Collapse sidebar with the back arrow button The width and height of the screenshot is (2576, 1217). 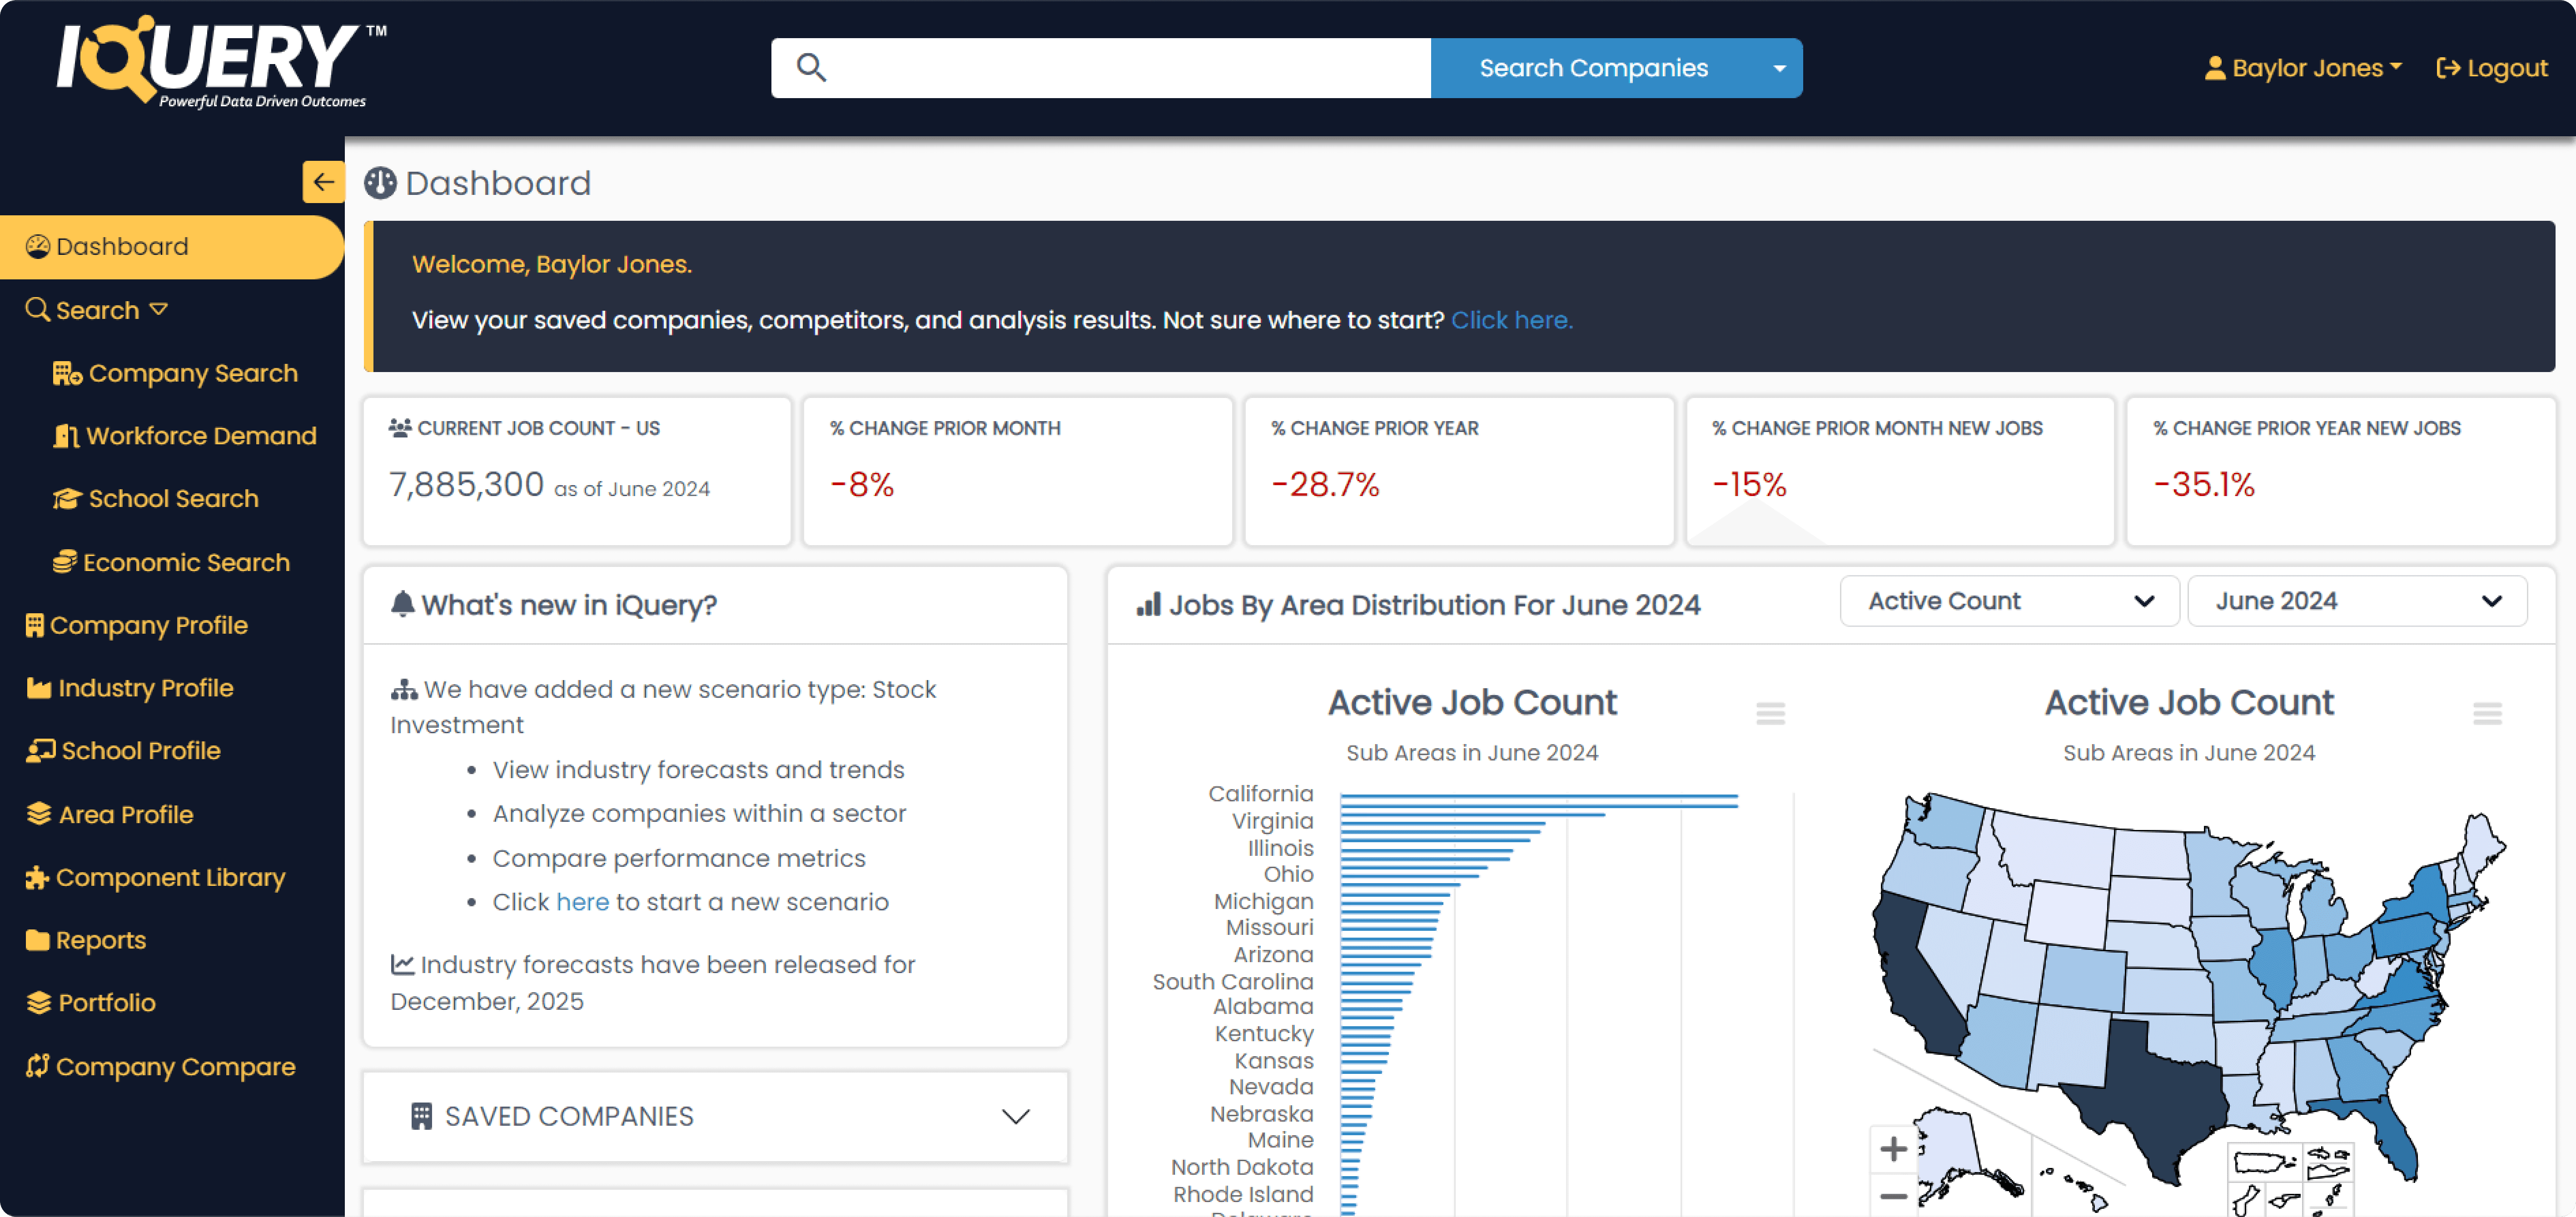pos(323,182)
